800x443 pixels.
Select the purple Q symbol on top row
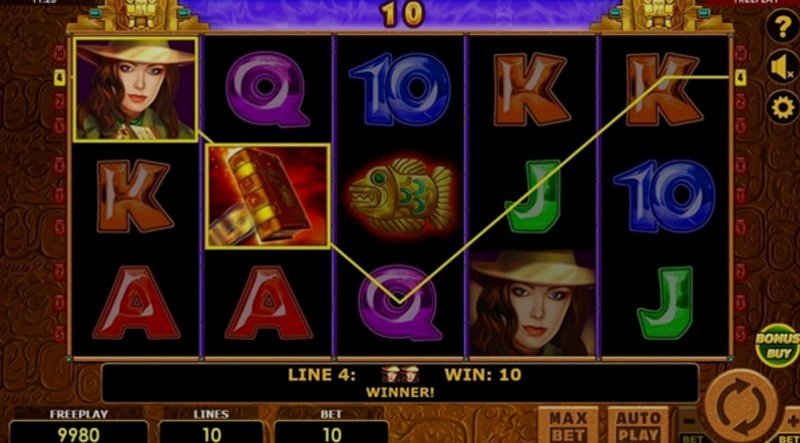(267, 89)
